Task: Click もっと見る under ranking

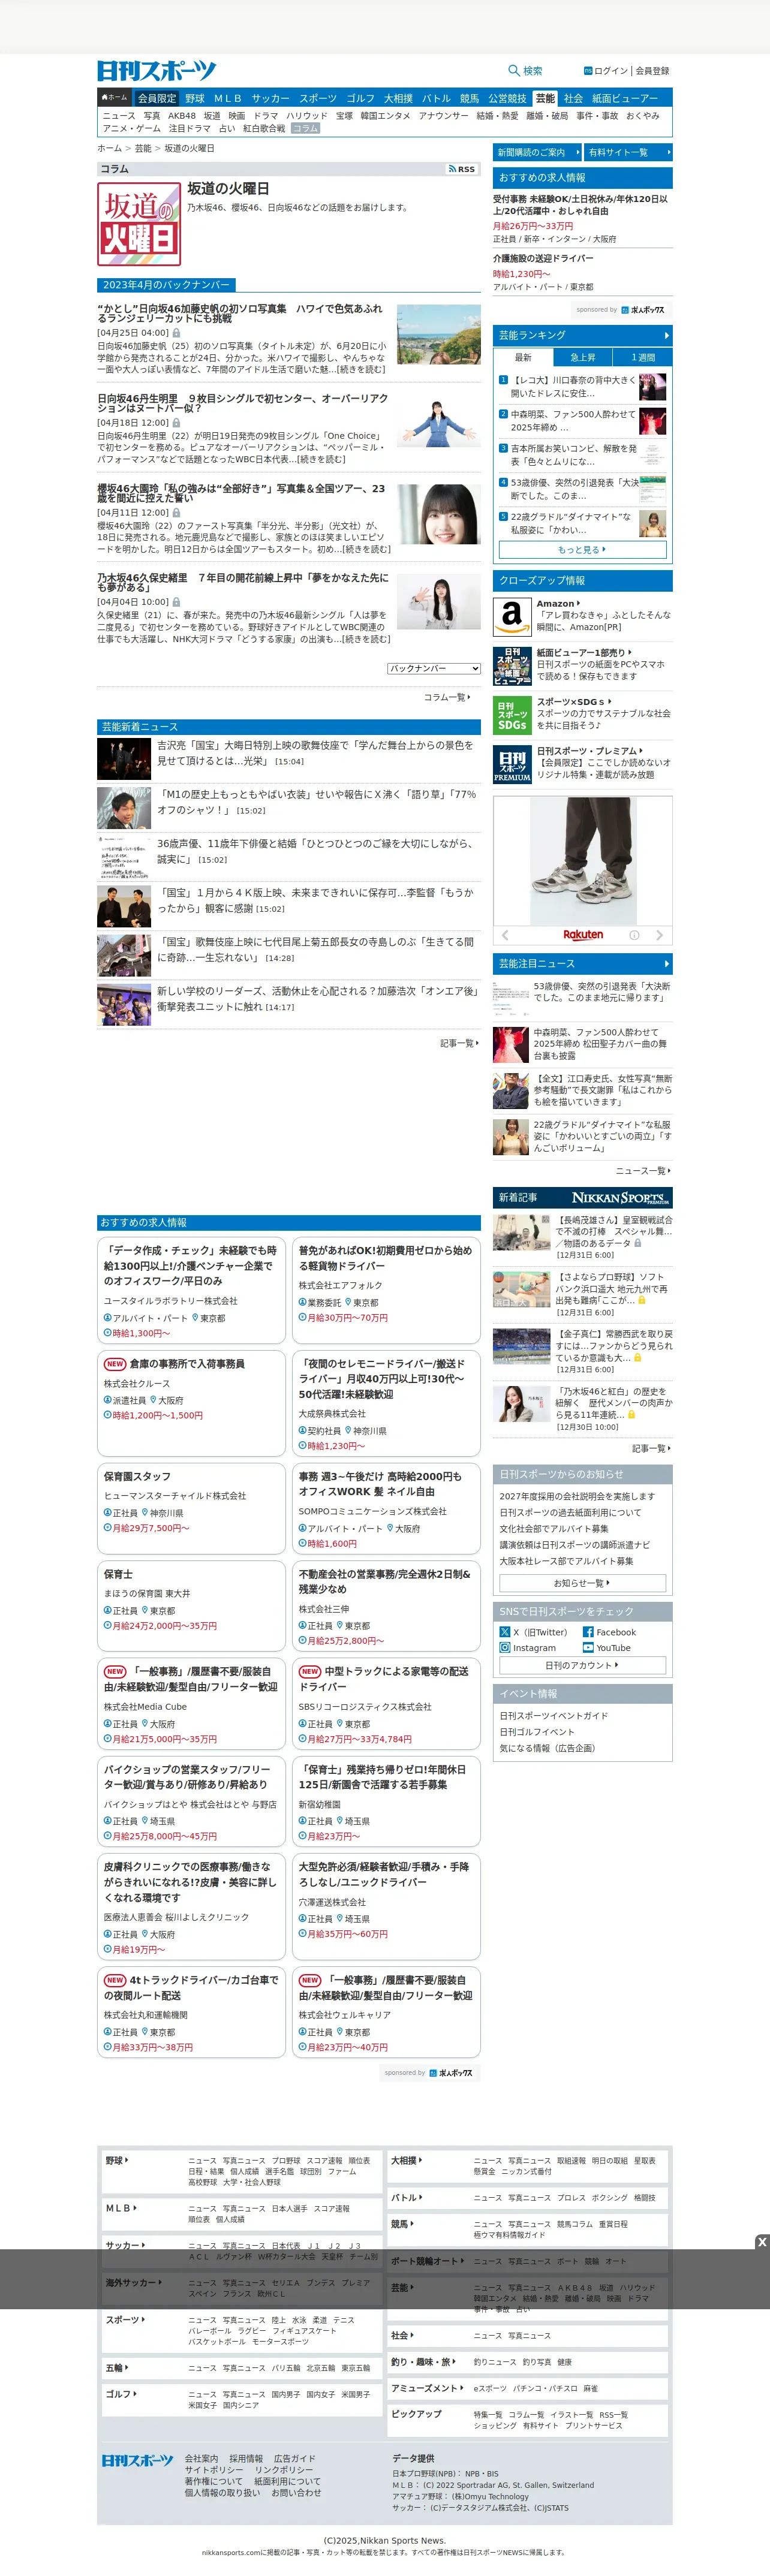Action: (x=582, y=549)
